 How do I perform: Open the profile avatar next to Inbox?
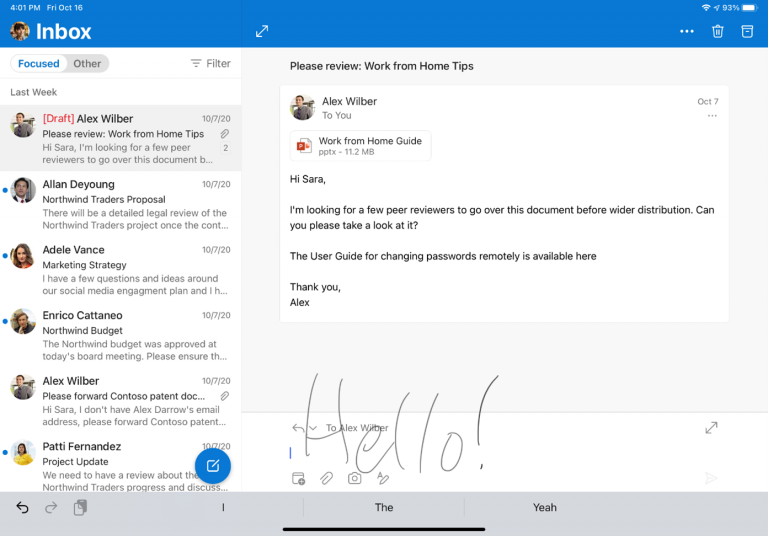click(20, 31)
